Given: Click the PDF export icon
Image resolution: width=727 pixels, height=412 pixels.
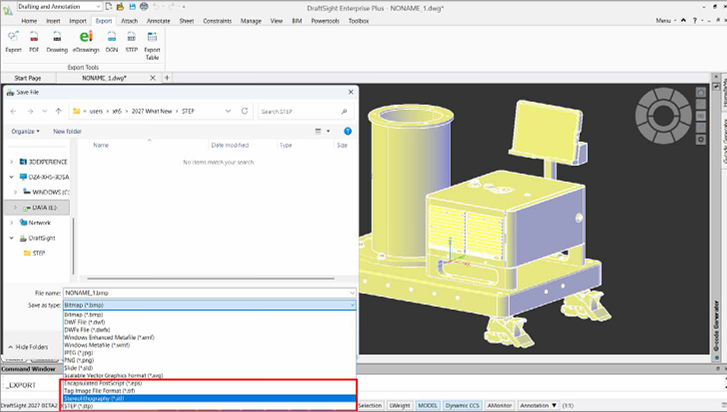Looking at the screenshot, I should pyautogui.click(x=34, y=37).
